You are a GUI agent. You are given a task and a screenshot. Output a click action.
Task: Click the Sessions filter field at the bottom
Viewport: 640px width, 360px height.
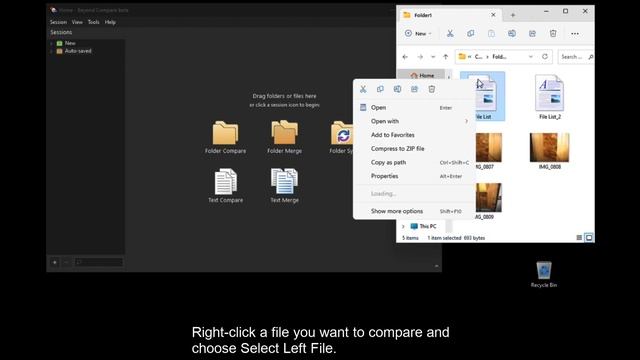click(99, 262)
